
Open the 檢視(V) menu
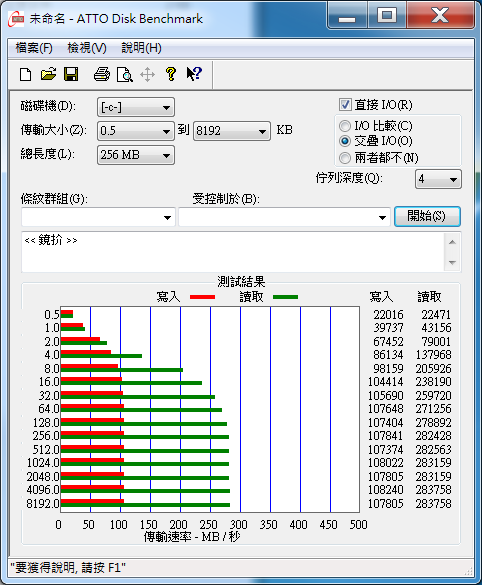[x=87, y=48]
